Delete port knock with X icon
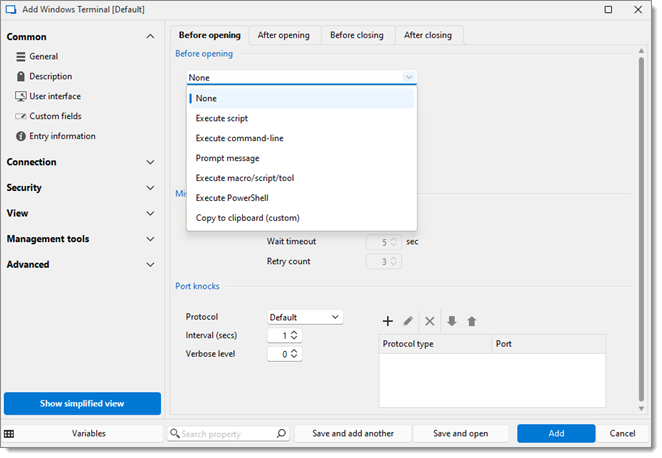662x458 pixels. (x=430, y=321)
